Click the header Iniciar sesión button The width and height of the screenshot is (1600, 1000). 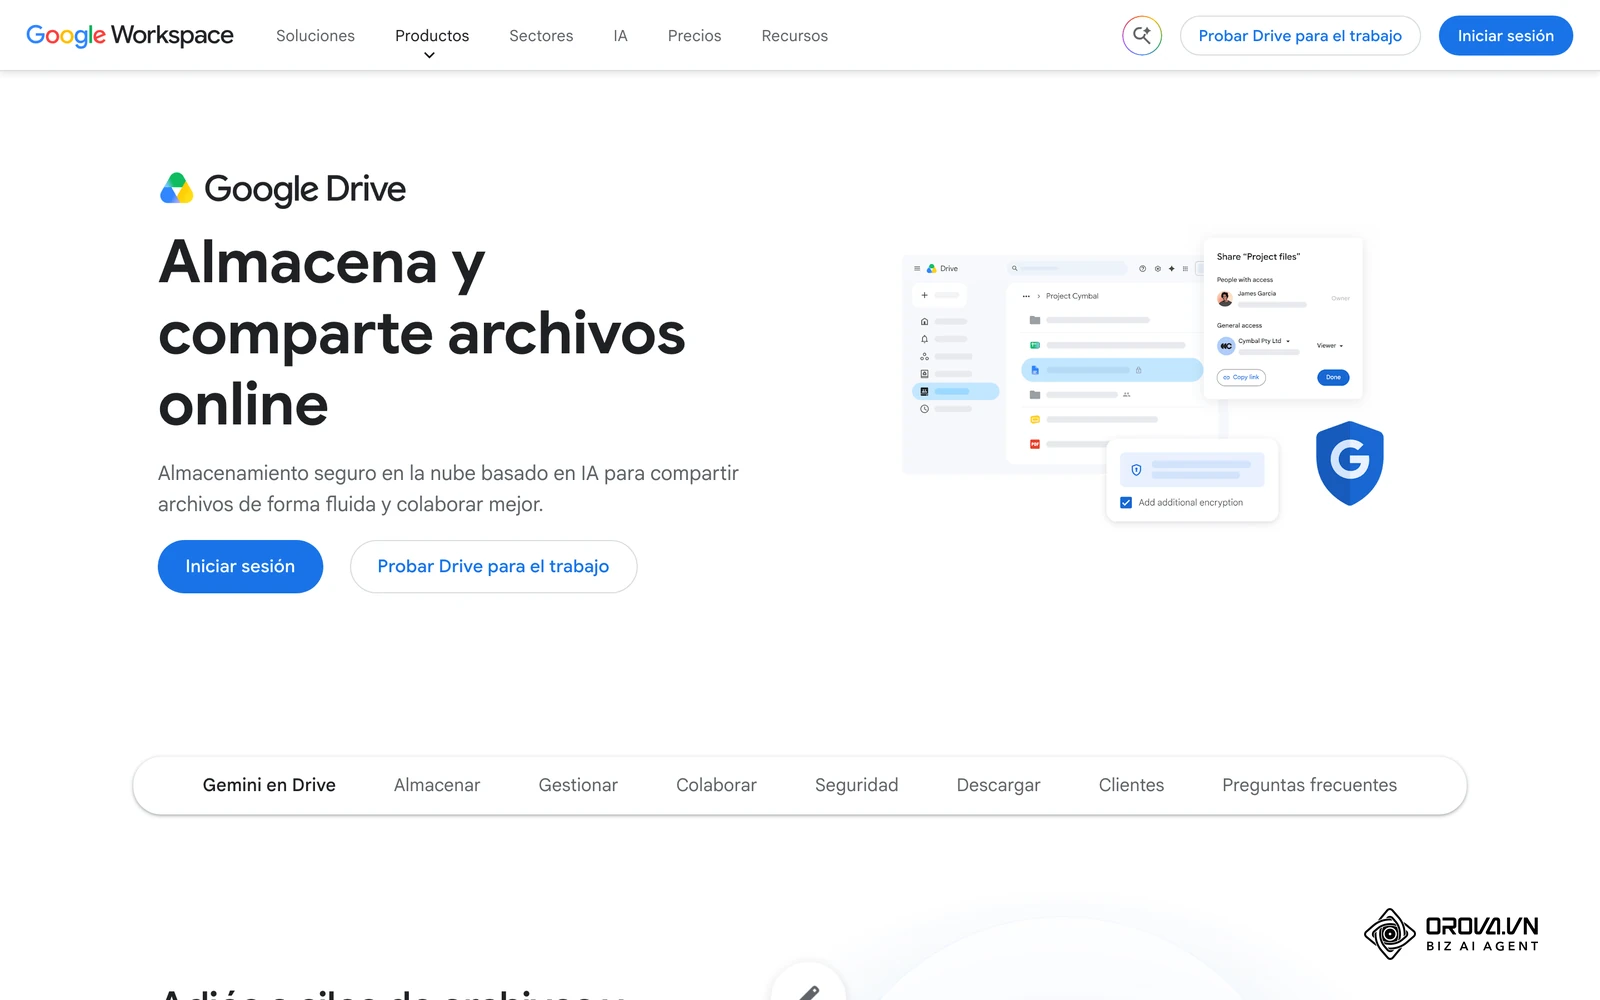coord(1505,36)
